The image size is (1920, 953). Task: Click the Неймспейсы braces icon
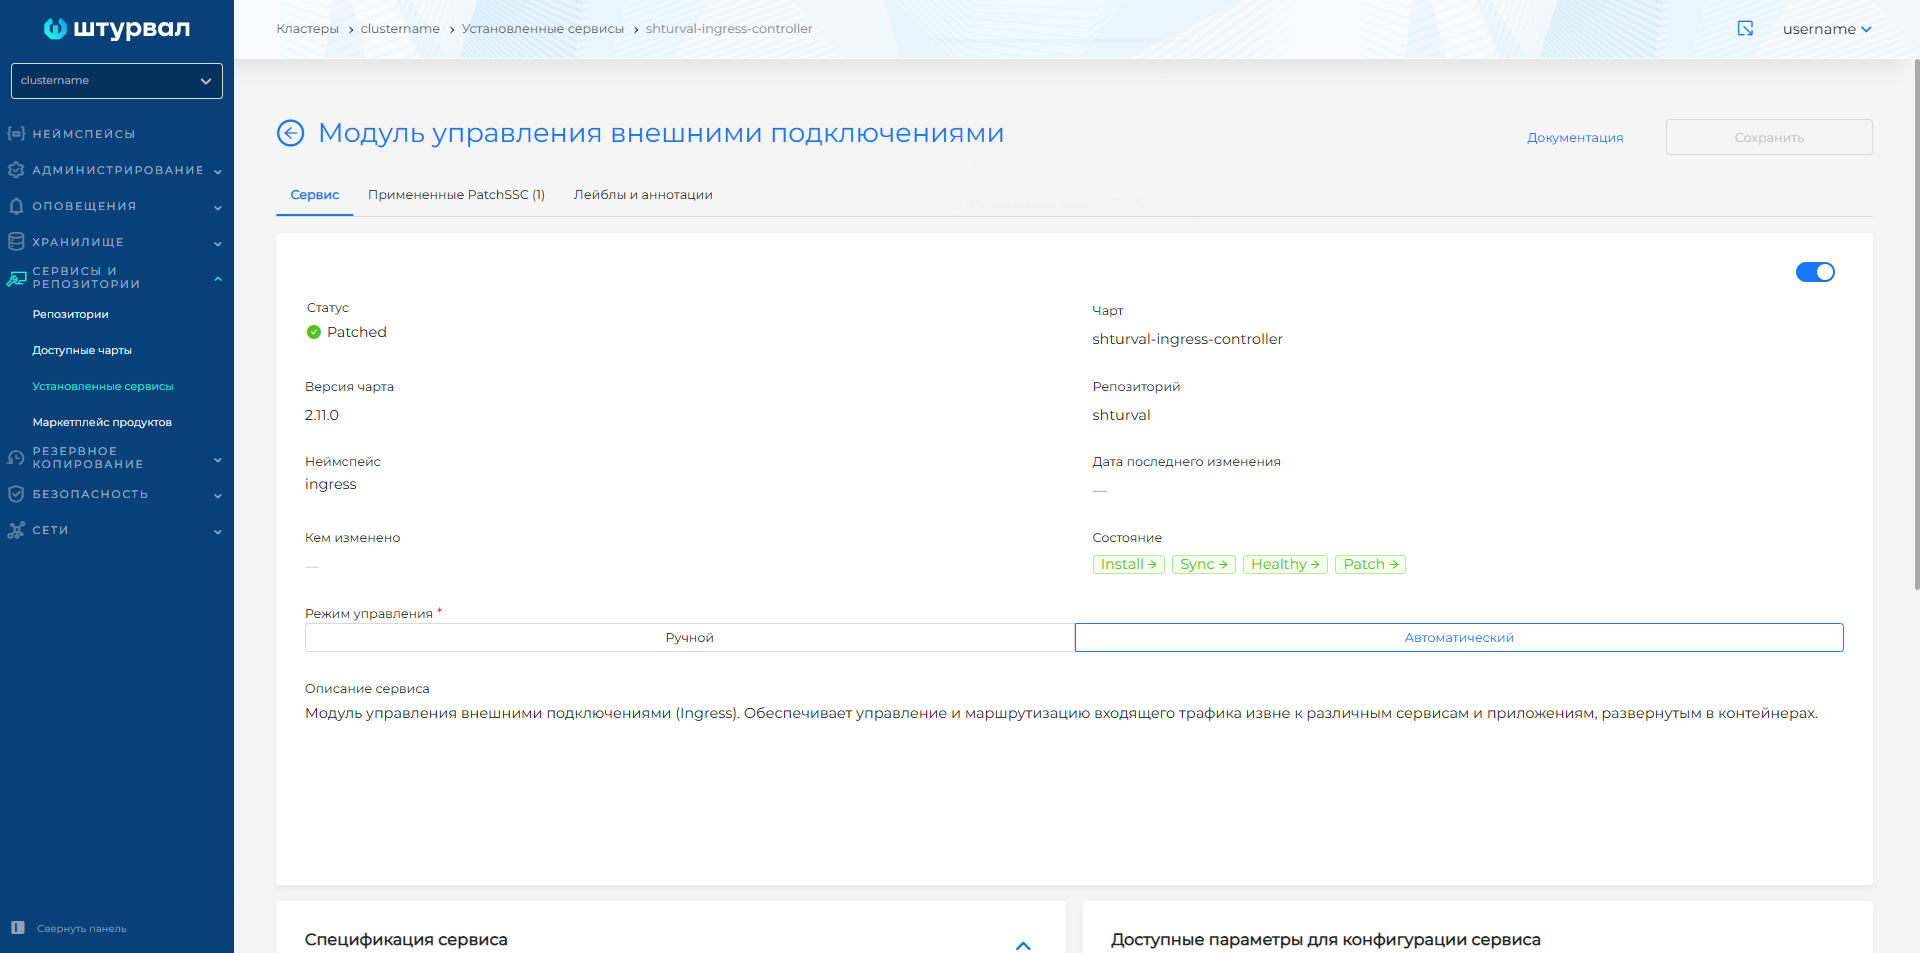coord(16,134)
